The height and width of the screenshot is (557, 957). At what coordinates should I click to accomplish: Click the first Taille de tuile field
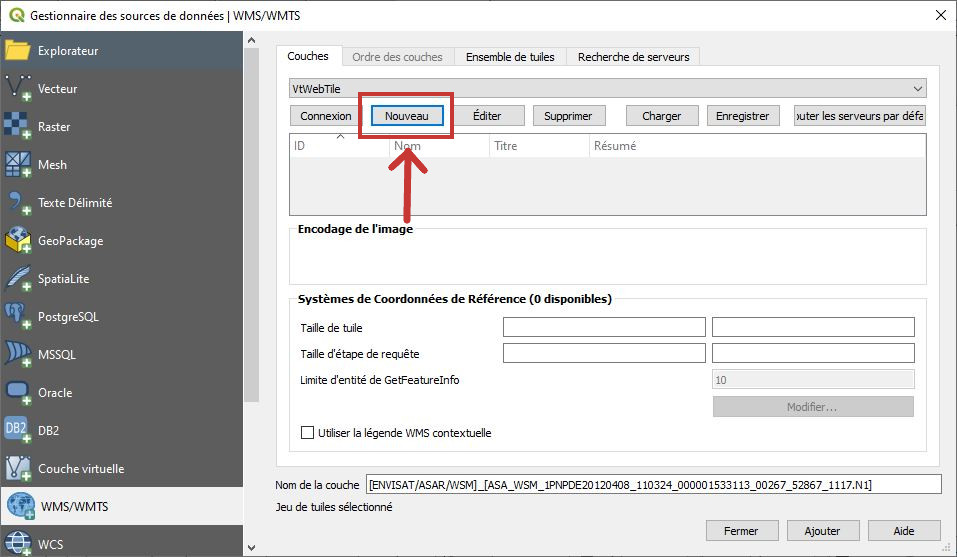tap(604, 328)
